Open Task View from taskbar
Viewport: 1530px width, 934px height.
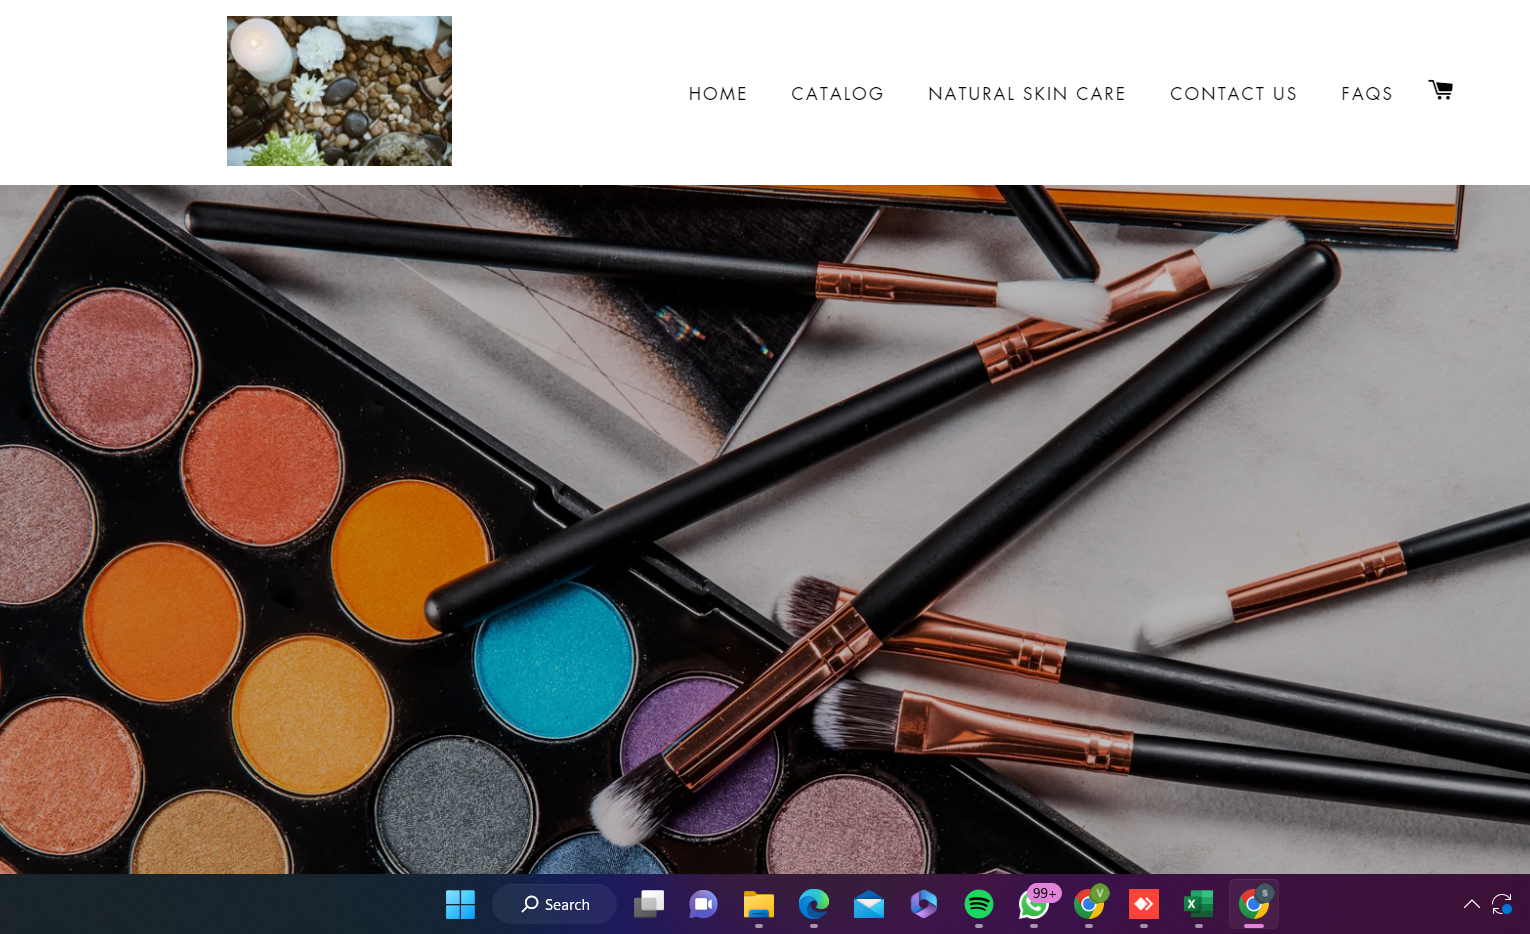coord(649,904)
